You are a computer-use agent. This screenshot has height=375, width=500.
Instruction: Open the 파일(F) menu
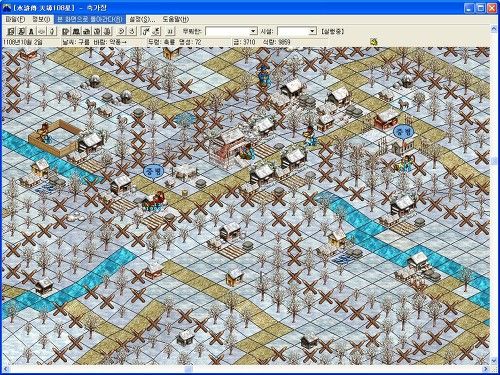pos(15,19)
